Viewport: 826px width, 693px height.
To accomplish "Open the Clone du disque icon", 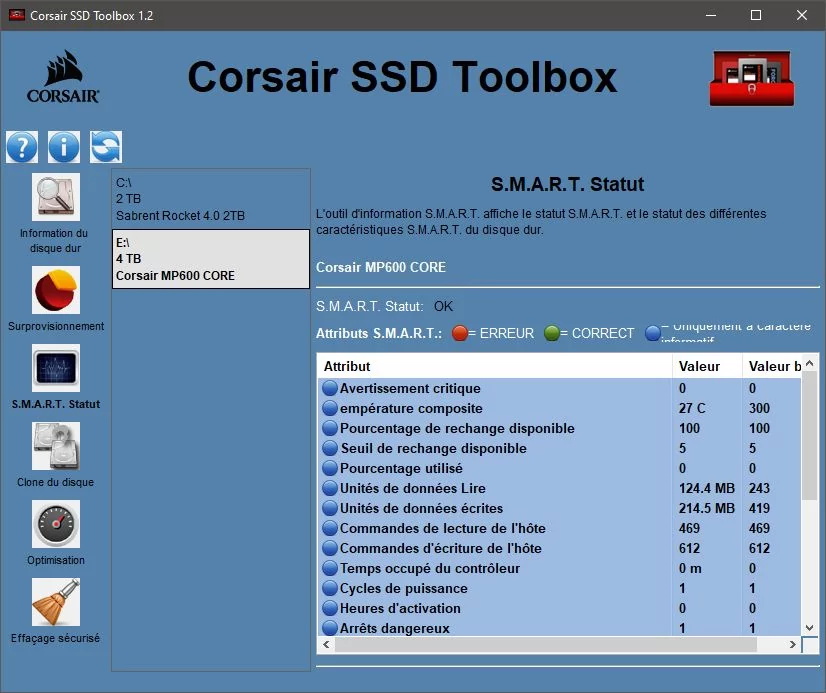I will click(56, 446).
